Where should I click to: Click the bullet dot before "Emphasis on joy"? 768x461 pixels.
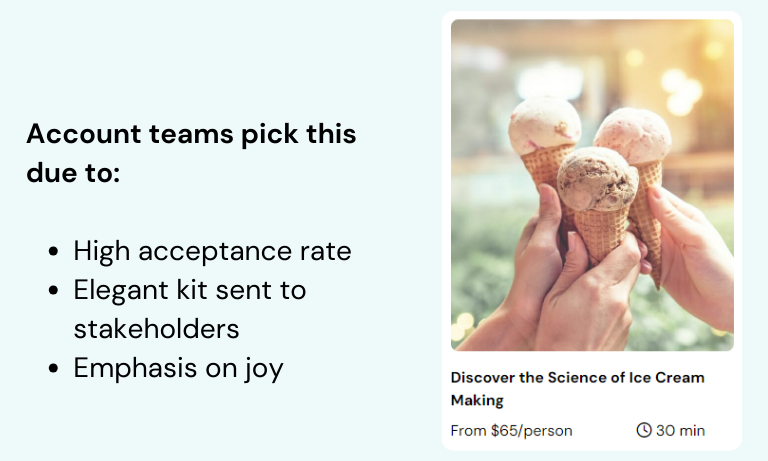[x=53, y=369]
